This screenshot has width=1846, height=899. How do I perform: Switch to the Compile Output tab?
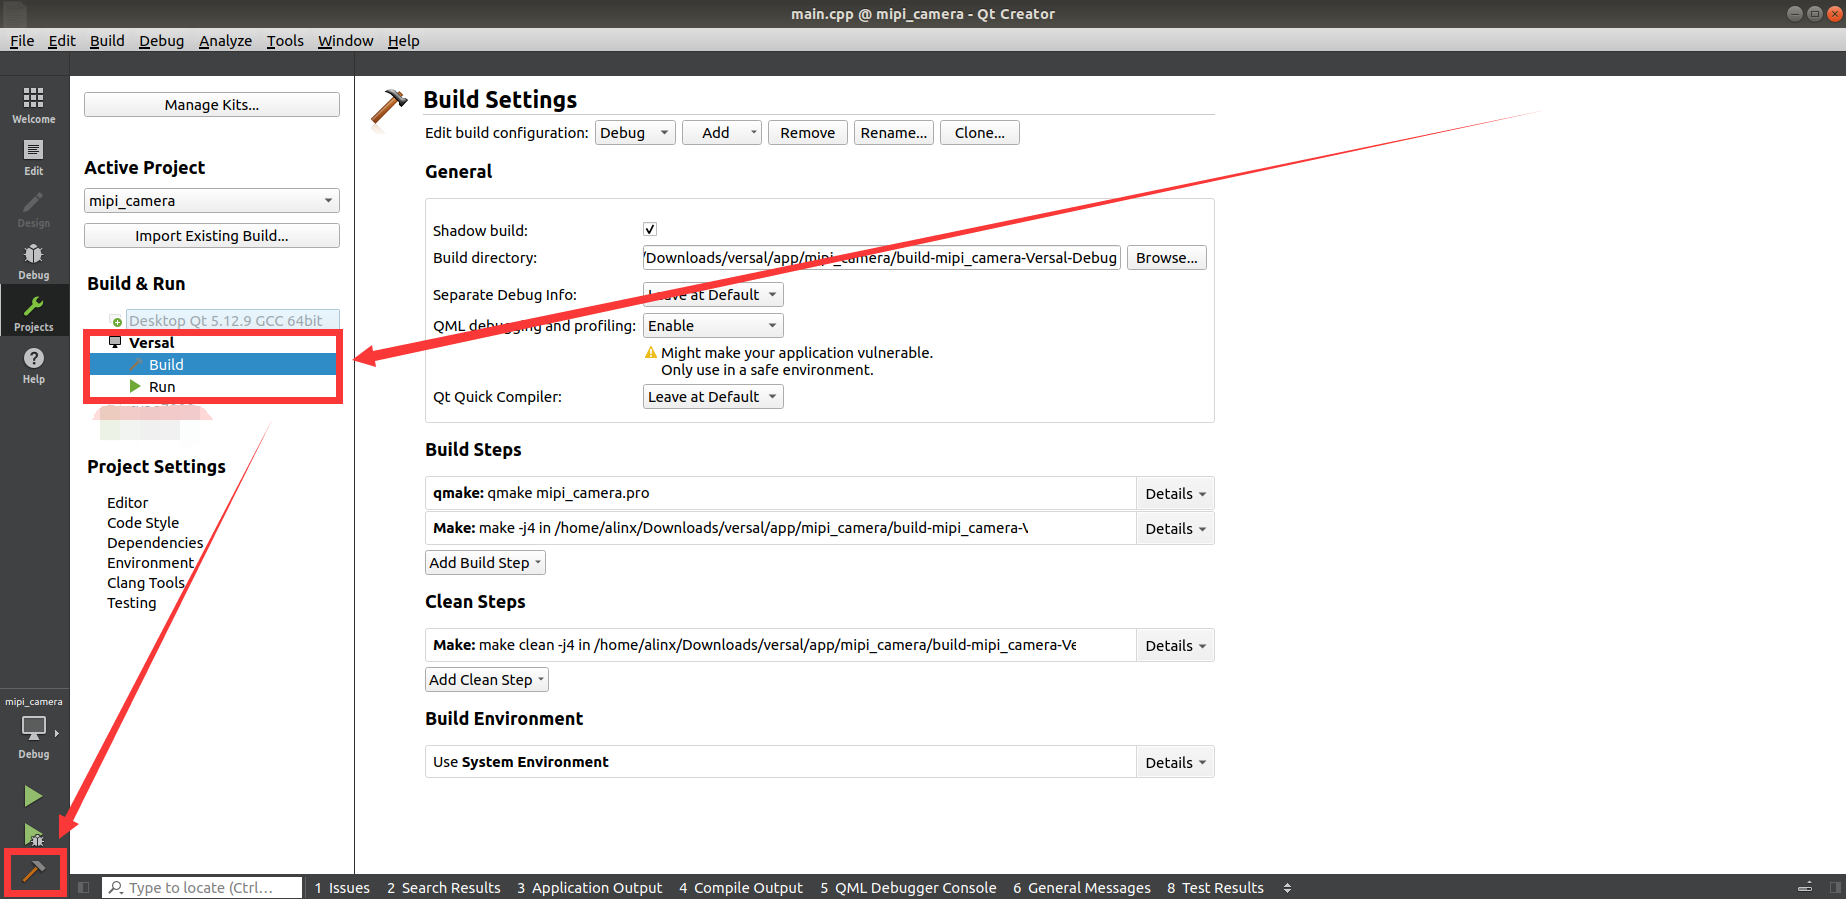coord(741,887)
